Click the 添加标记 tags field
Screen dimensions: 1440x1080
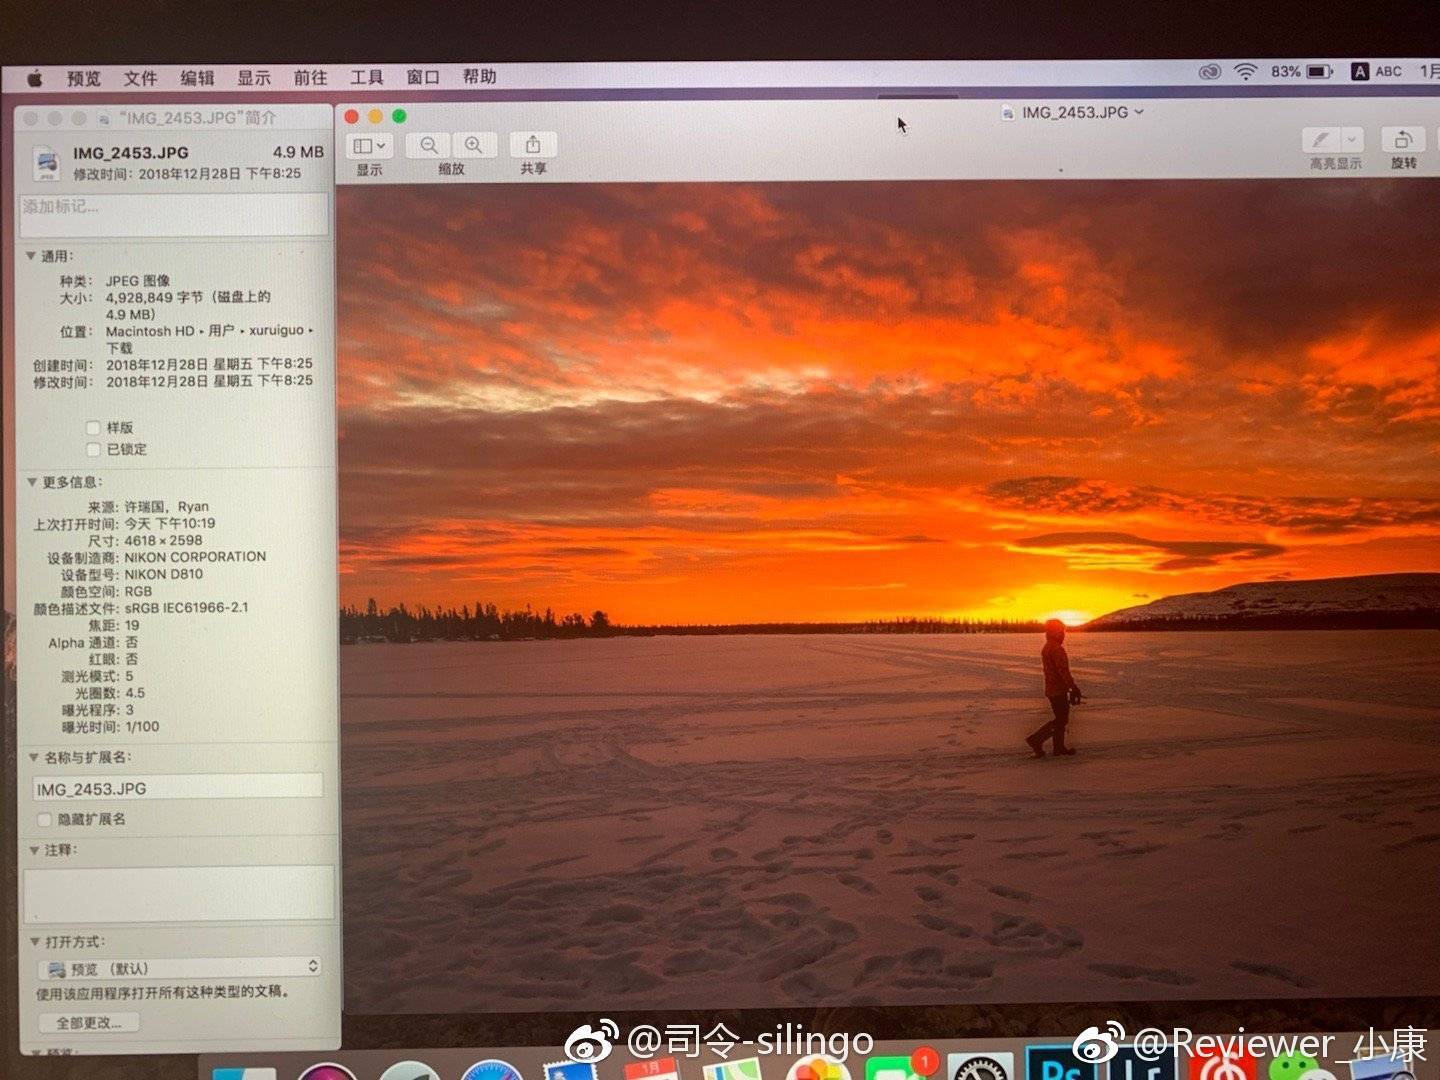(174, 214)
